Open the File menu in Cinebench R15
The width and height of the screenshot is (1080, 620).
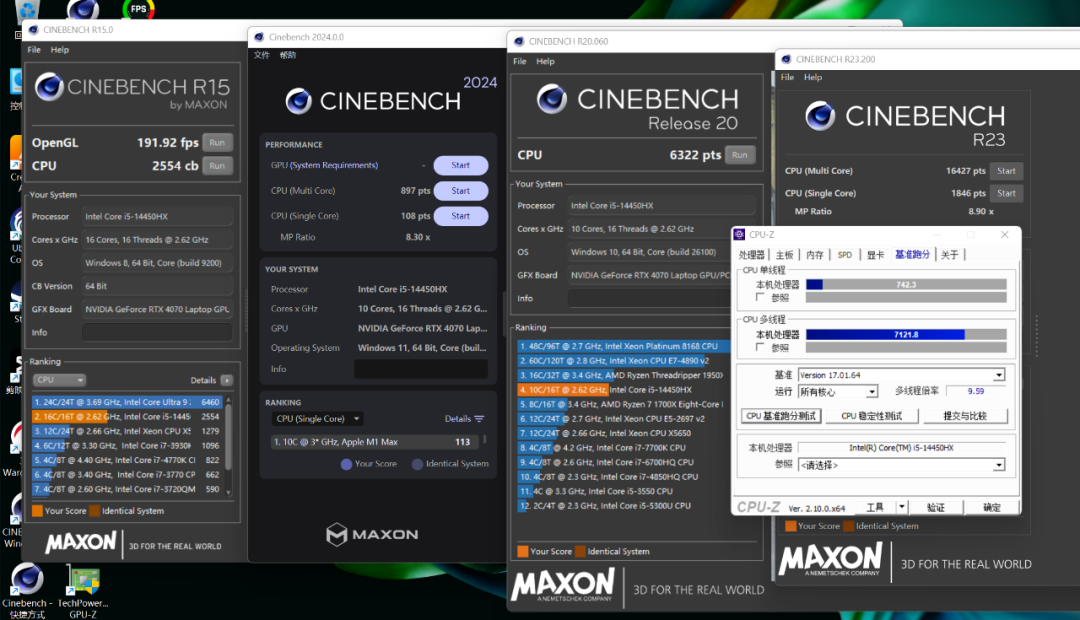coord(34,50)
